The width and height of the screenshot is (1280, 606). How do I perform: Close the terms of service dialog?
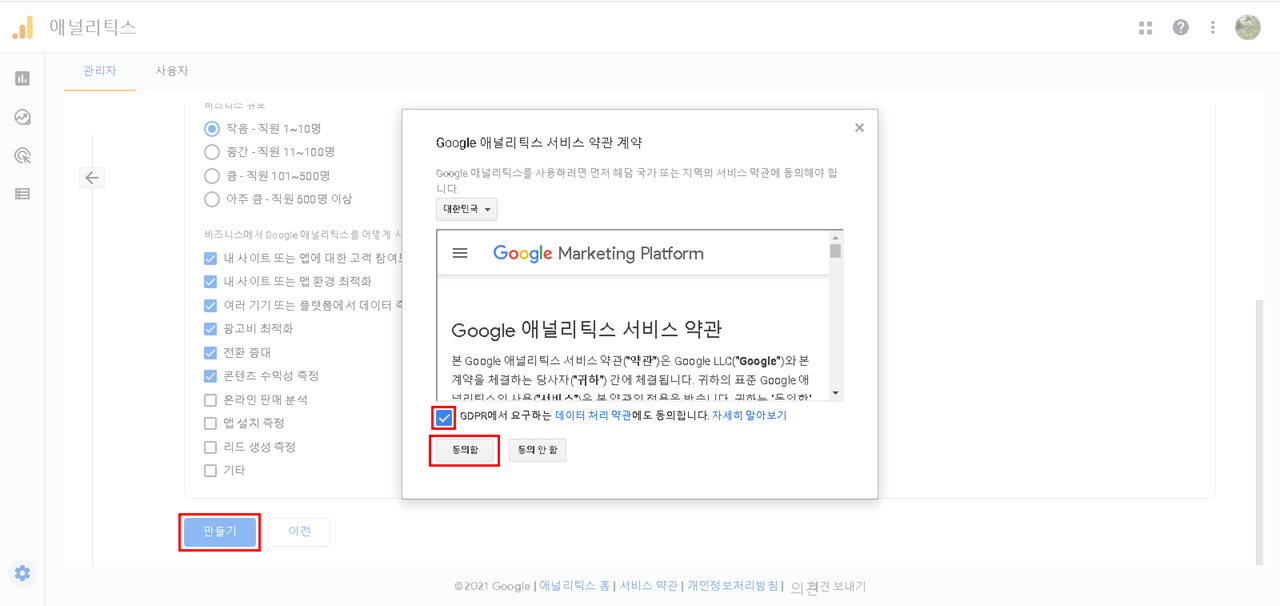(859, 128)
